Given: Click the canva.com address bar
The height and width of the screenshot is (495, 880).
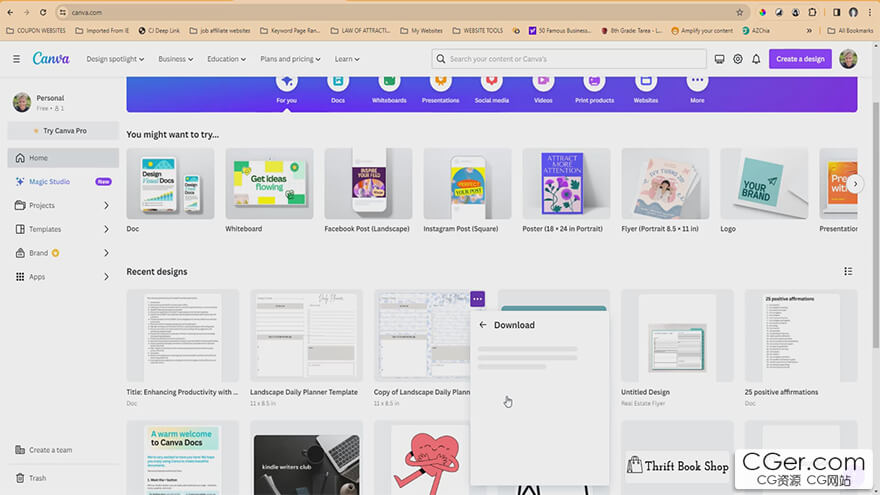Looking at the screenshot, I should (401, 12).
